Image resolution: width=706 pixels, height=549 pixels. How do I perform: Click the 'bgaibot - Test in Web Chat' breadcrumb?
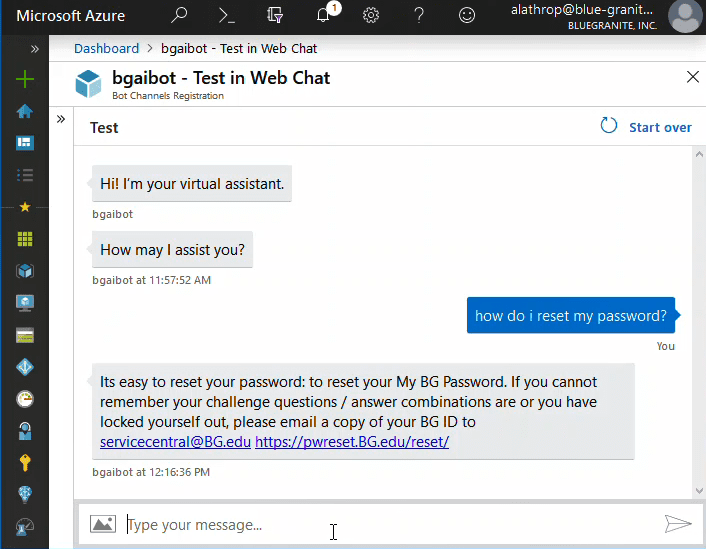[239, 48]
